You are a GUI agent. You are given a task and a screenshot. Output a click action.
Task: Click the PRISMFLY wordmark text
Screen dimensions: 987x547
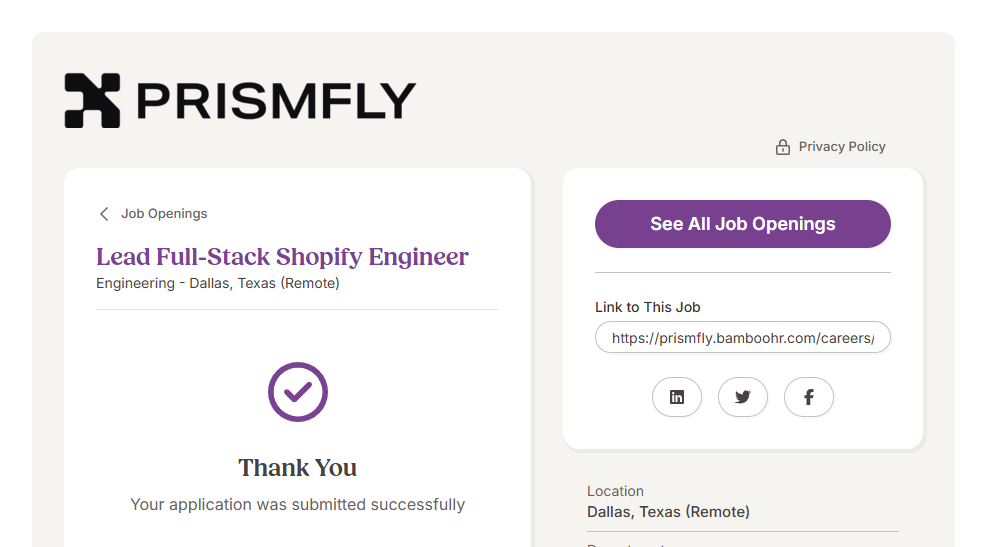(x=275, y=100)
